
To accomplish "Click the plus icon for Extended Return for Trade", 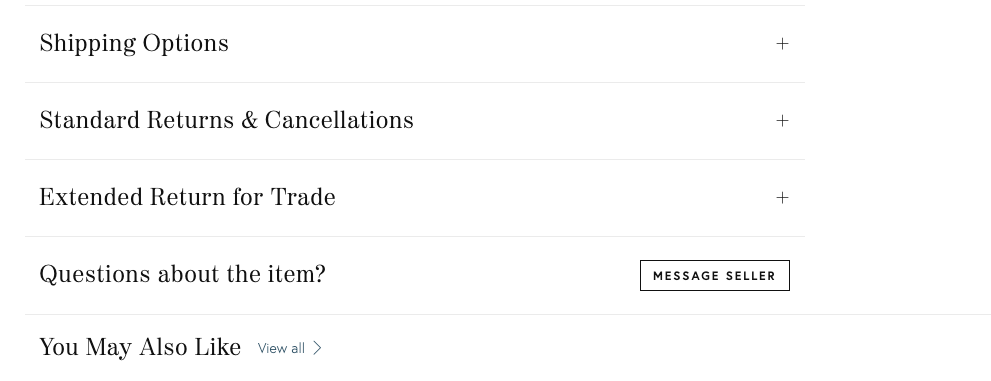I will pos(782,198).
